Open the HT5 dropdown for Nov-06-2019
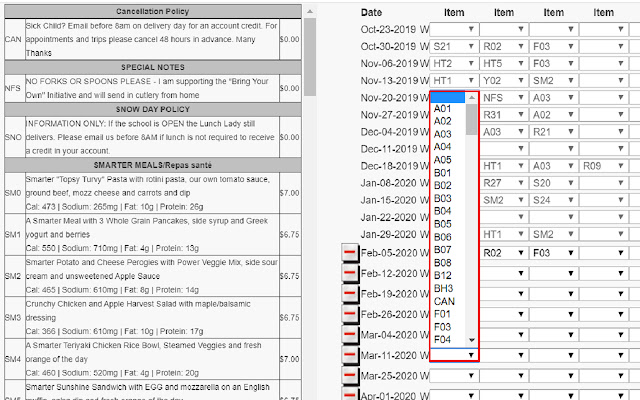The image size is (640, 400). click(503, 64)
